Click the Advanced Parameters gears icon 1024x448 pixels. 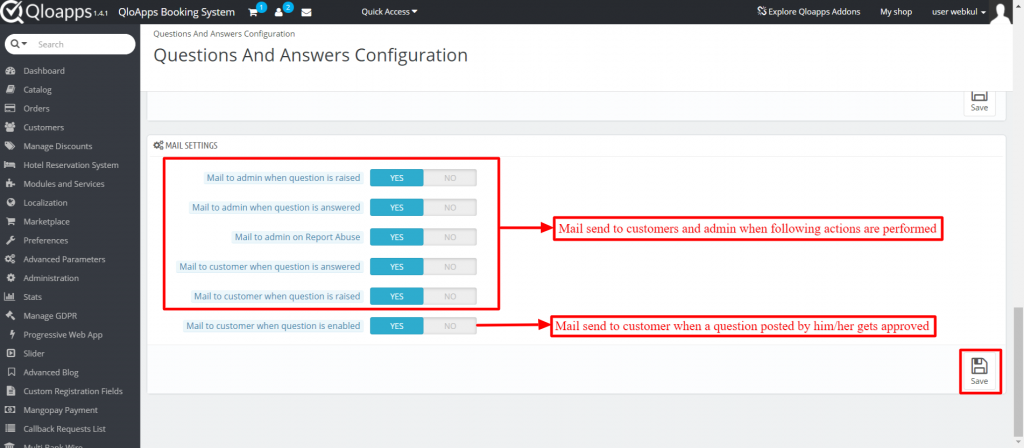10,259
